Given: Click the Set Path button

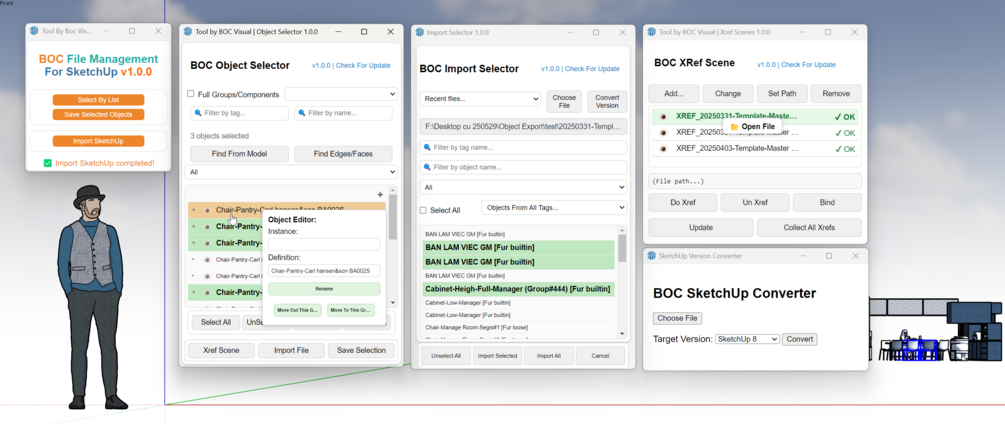Looking at the screenshot, I should point(782,94).
